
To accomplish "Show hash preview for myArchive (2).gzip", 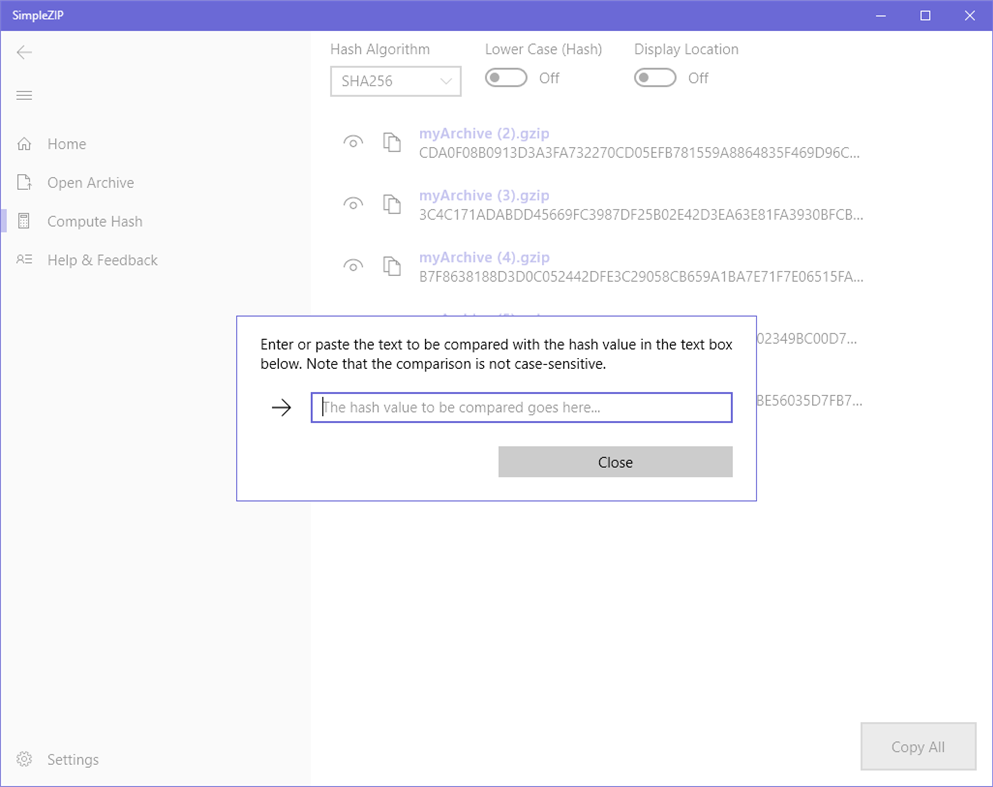I will tap(353, 142).
